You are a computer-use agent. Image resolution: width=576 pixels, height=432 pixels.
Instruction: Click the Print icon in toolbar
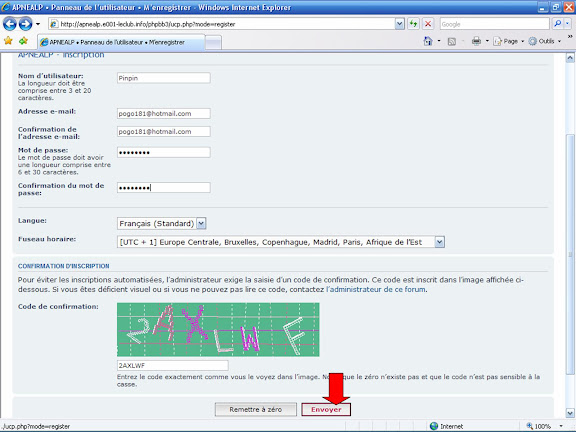(476, 41)
